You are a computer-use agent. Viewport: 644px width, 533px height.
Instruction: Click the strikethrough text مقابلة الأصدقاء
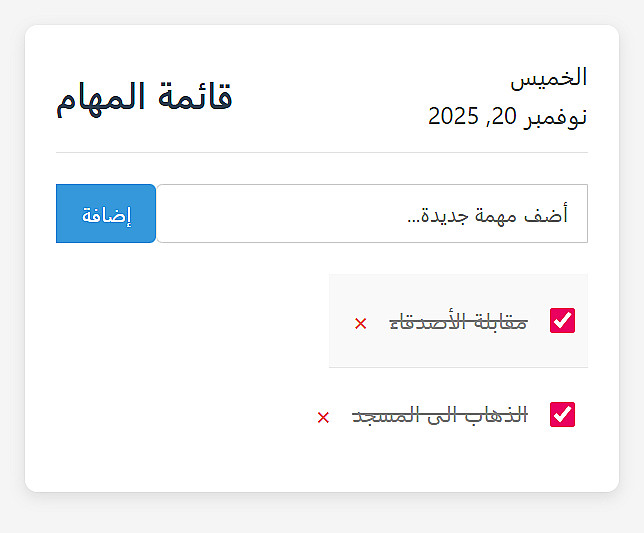coord(458,322)
